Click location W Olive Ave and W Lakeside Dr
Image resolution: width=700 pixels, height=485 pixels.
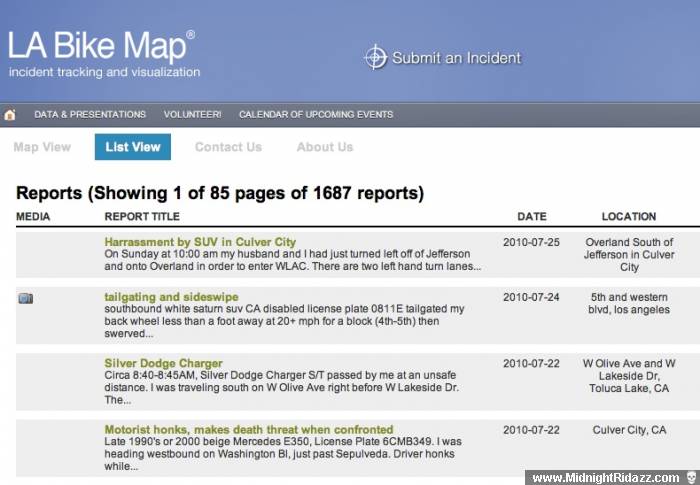coord(629,376)
